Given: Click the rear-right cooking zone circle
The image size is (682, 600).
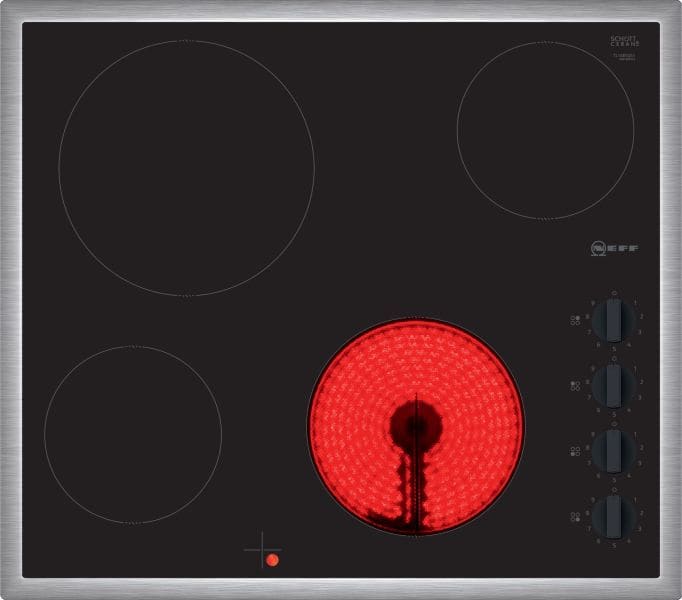Looking at the screenshot, I should click(x=545, y=131).
